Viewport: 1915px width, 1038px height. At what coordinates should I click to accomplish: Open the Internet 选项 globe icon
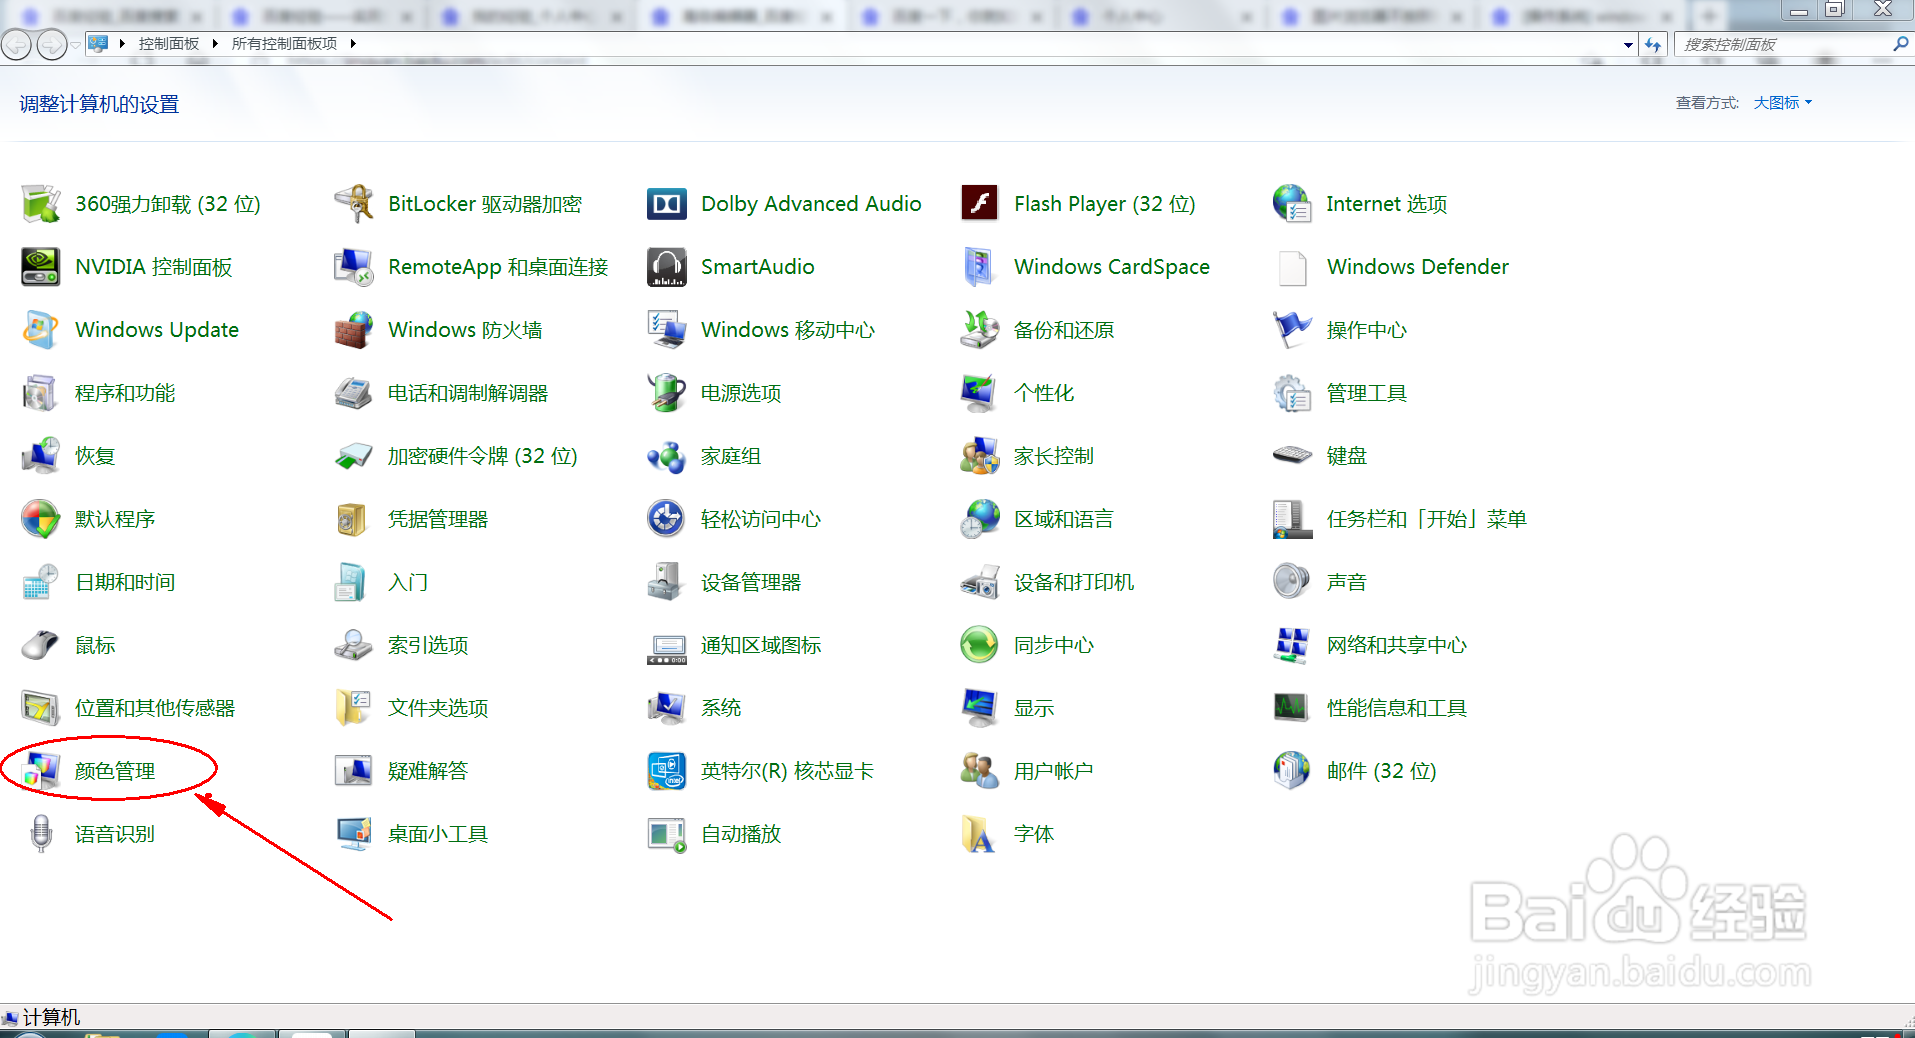(x=1292, y=204)
